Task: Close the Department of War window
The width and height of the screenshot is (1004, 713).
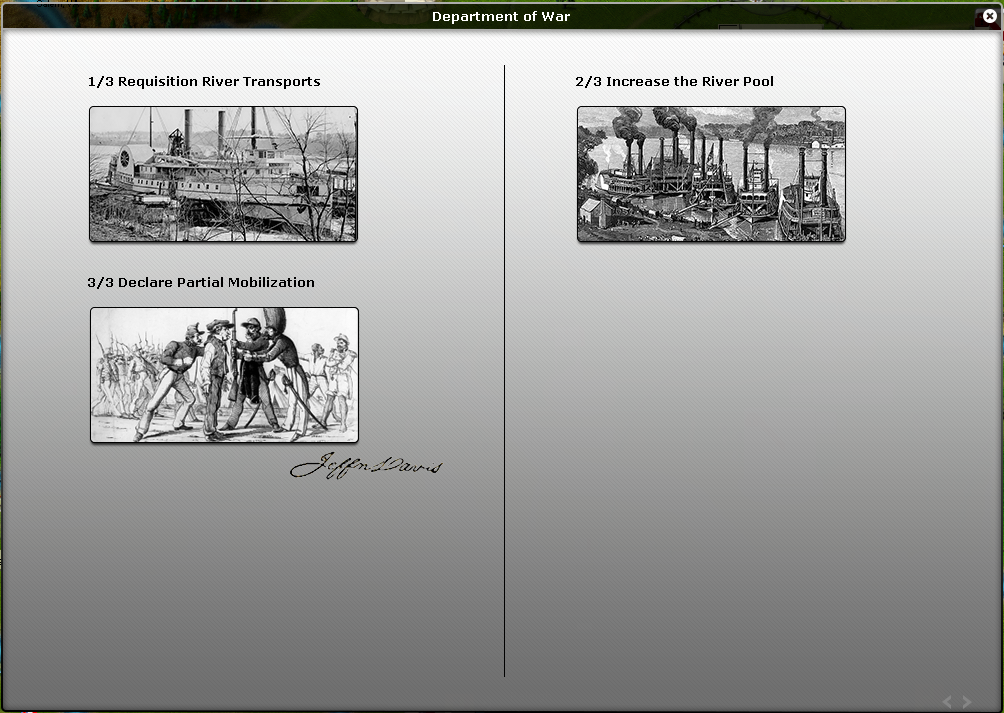Action: [x=991, y=17]
